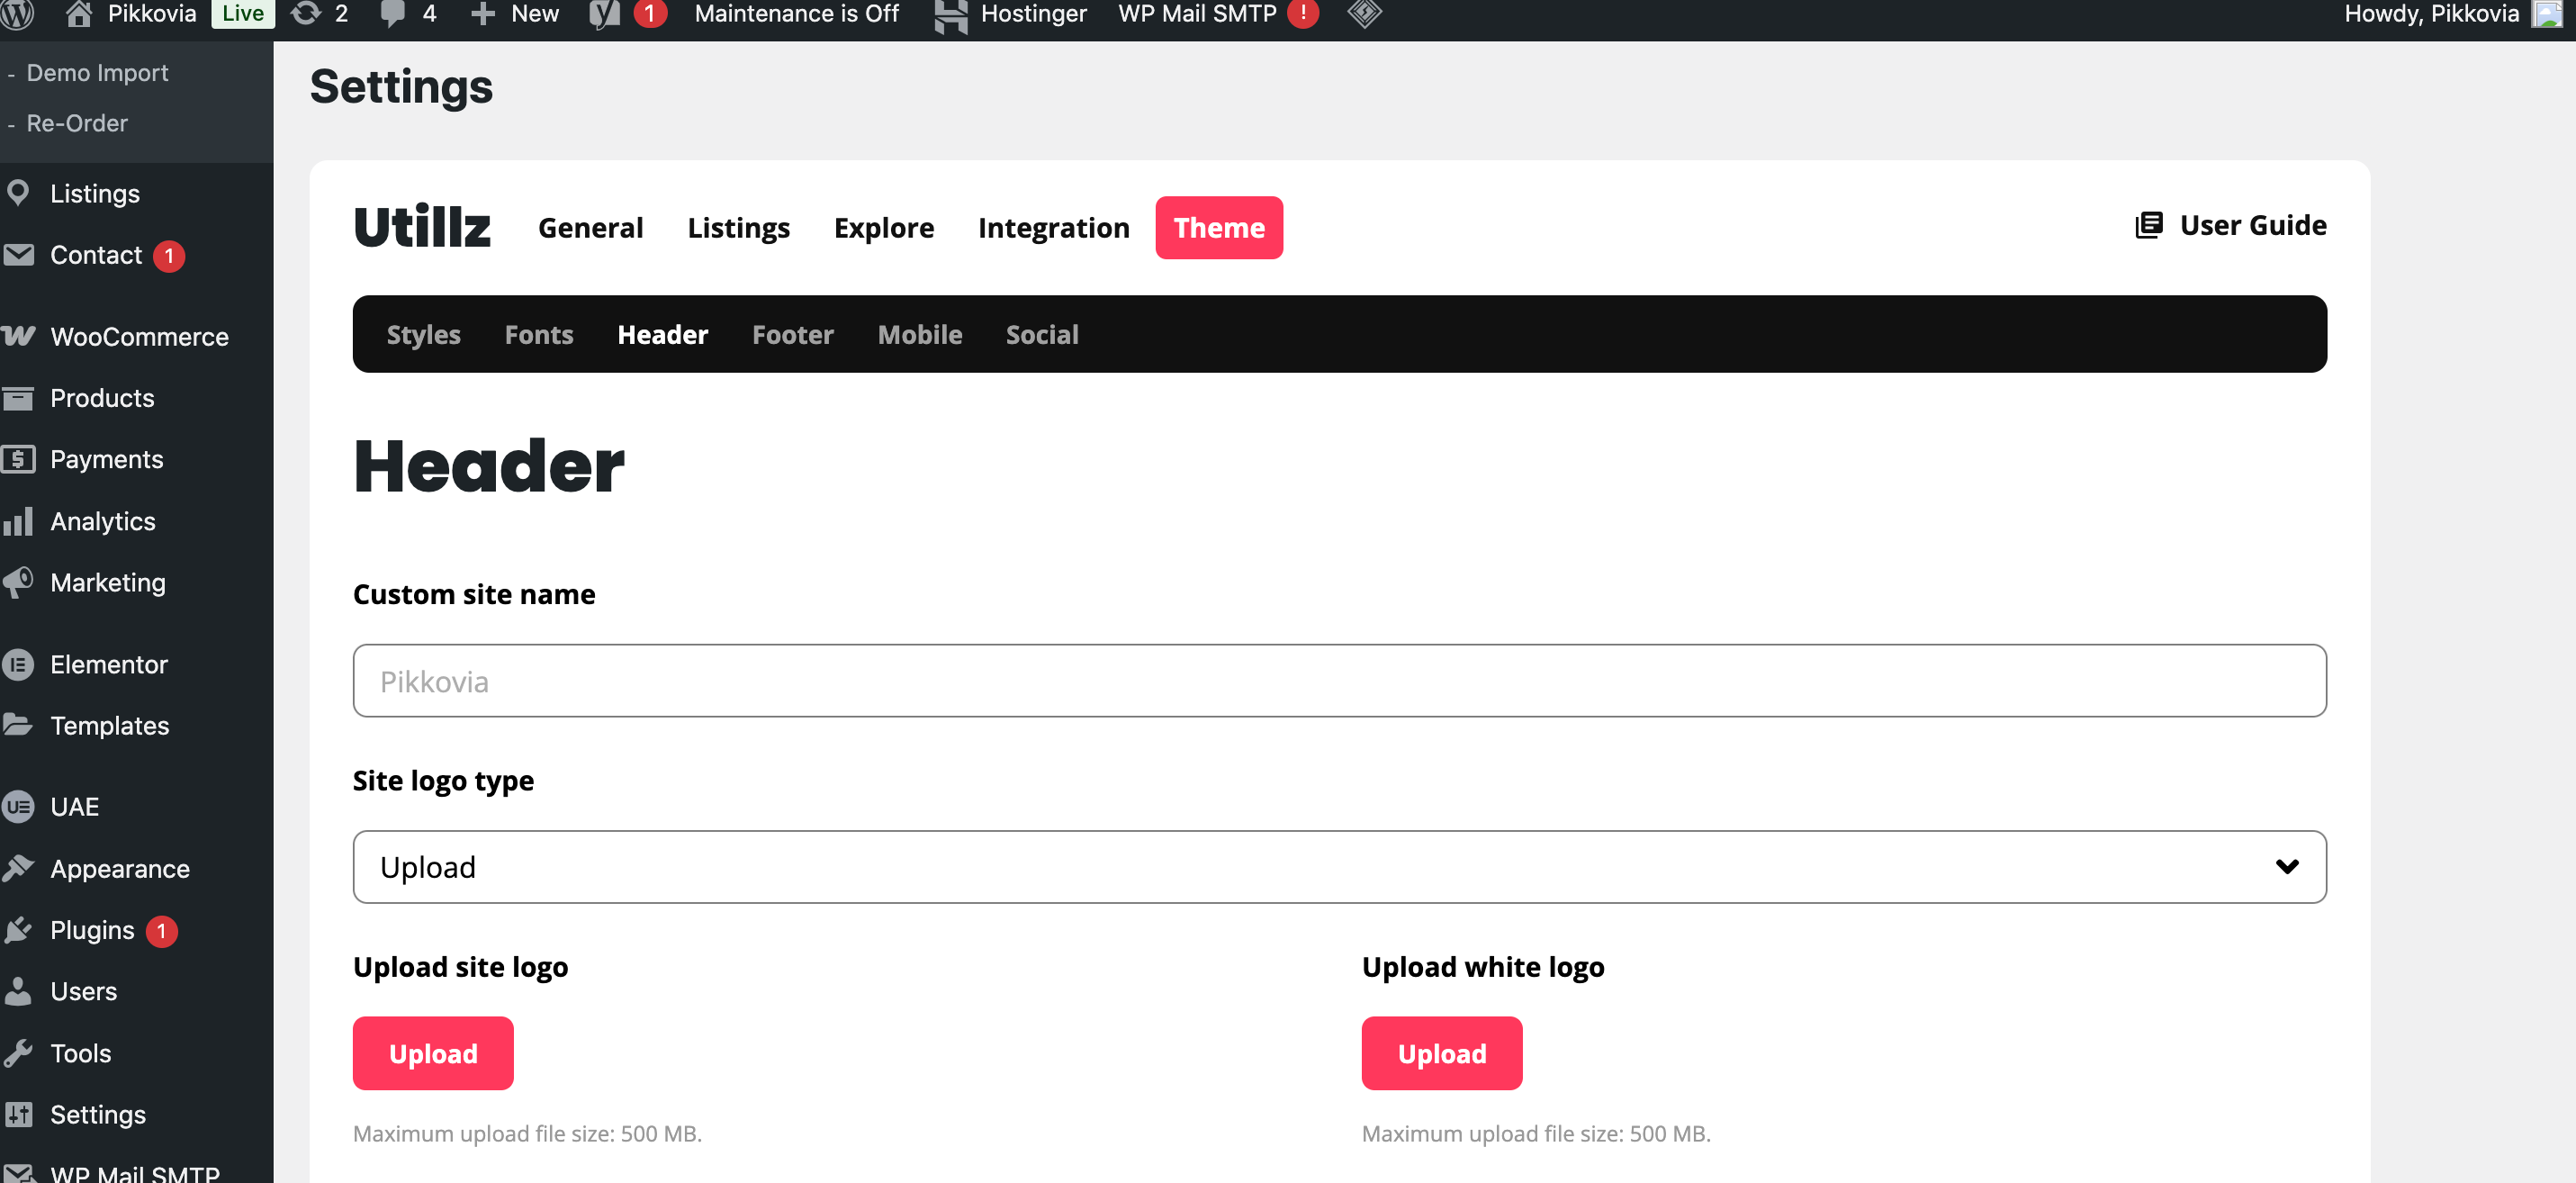Click the Contact envelope icon

click(x=18, y=255)
